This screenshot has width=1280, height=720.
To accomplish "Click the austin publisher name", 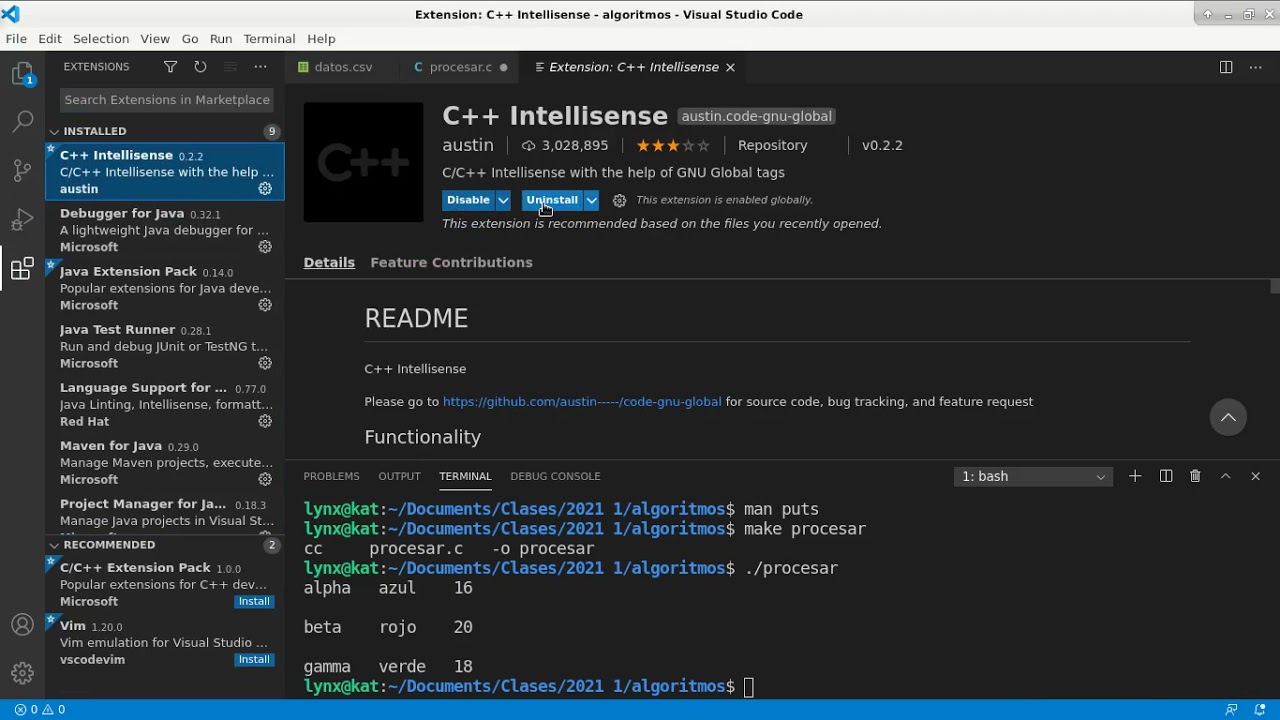I will click(x=468, y=145).
